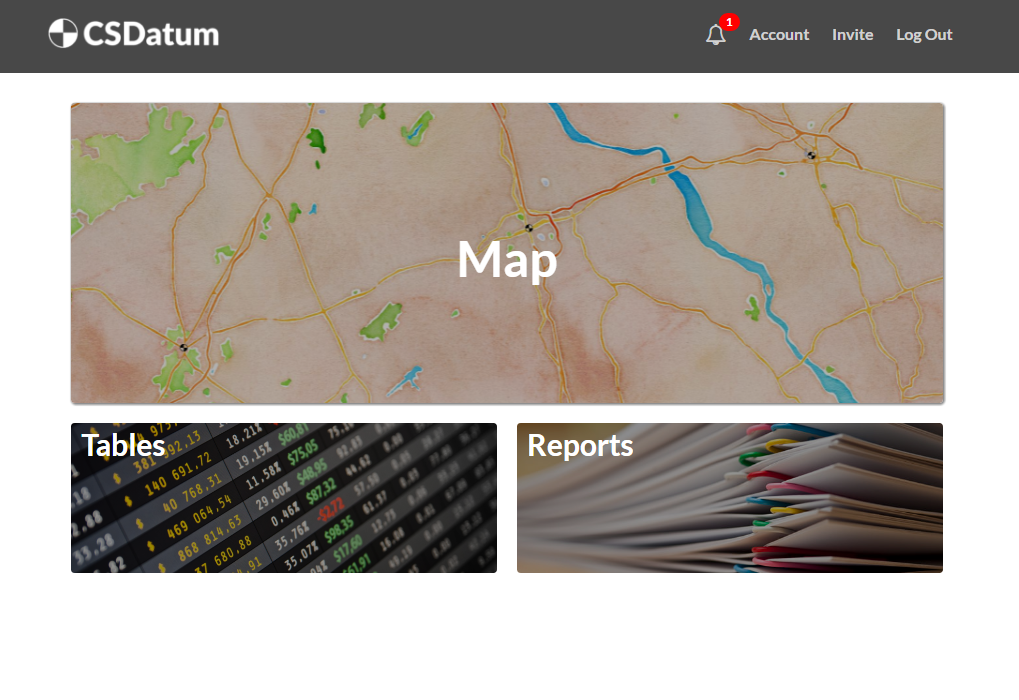Select the datum marker east of the river

point(811,155)
